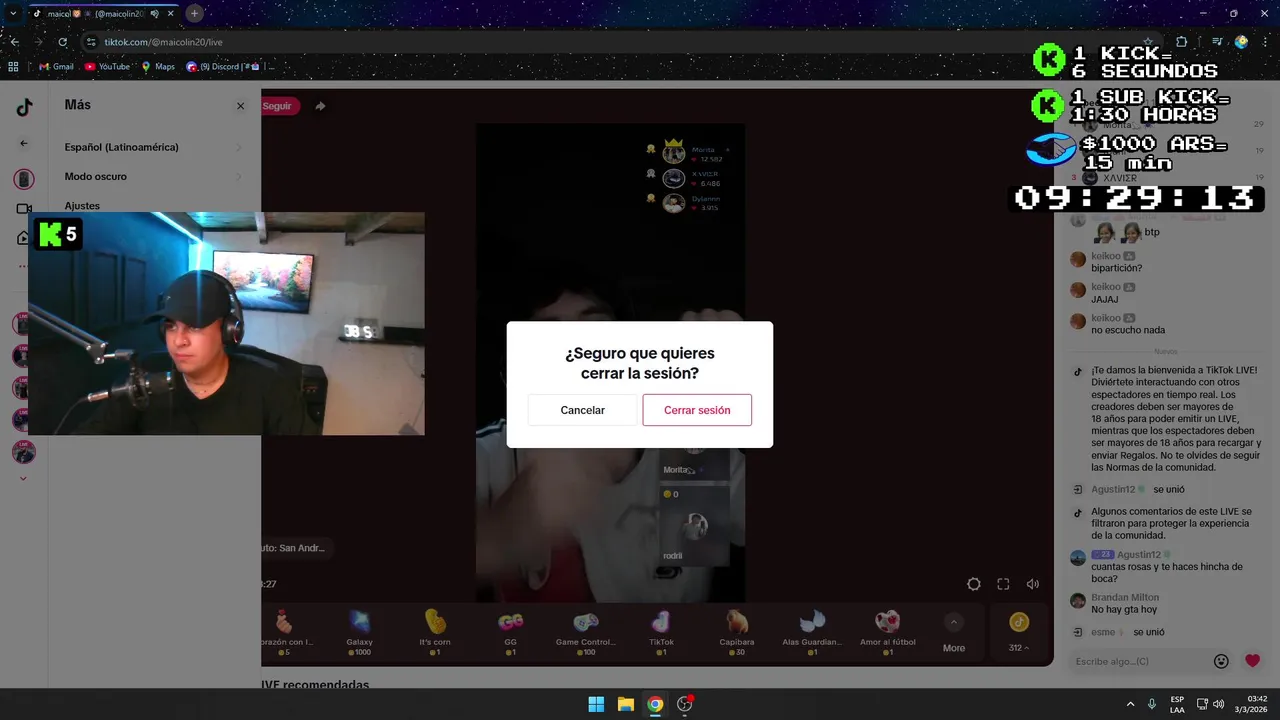Screen dimensions: 1280x720
Task: Click the microphone icon in system tray
Action: click(x=1152, y=704)
